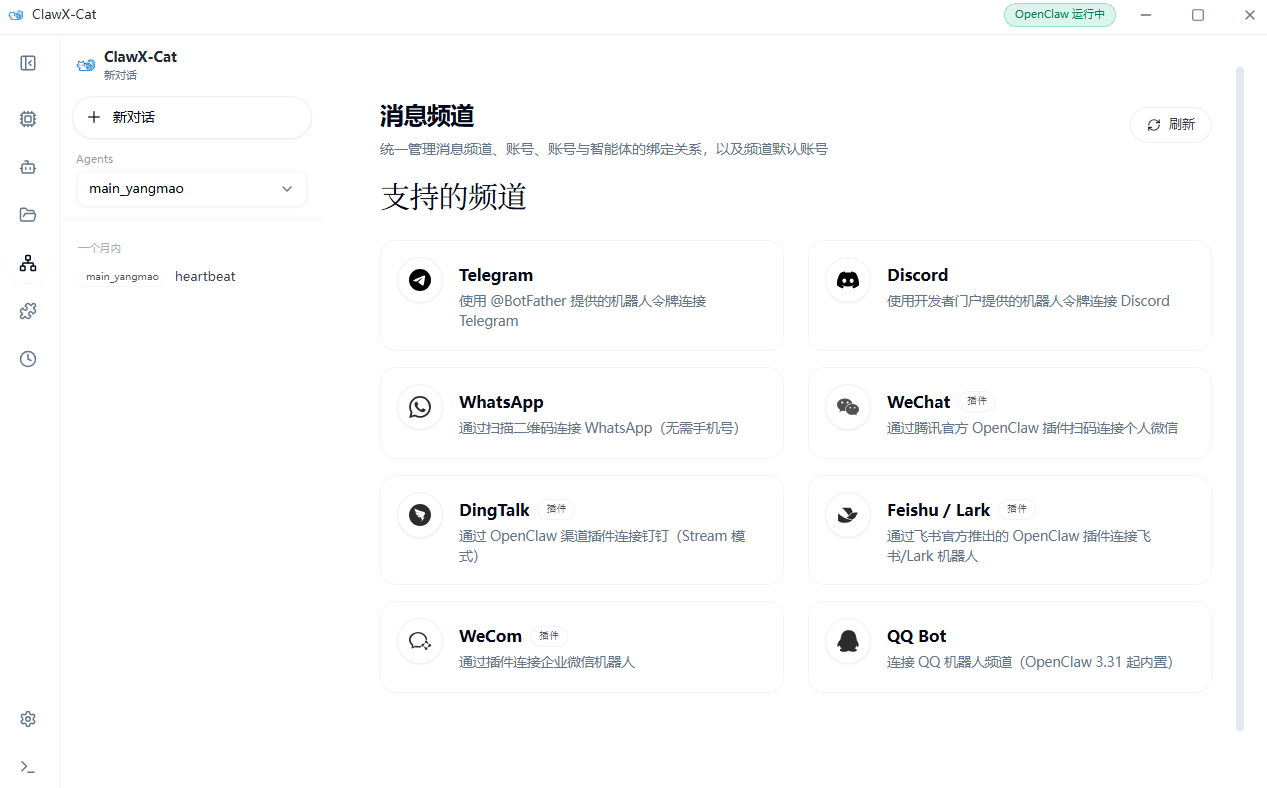Click the OpenClaw 运行中 status pill
This screenshot has width=1267, height=788.
[1059, 15]
